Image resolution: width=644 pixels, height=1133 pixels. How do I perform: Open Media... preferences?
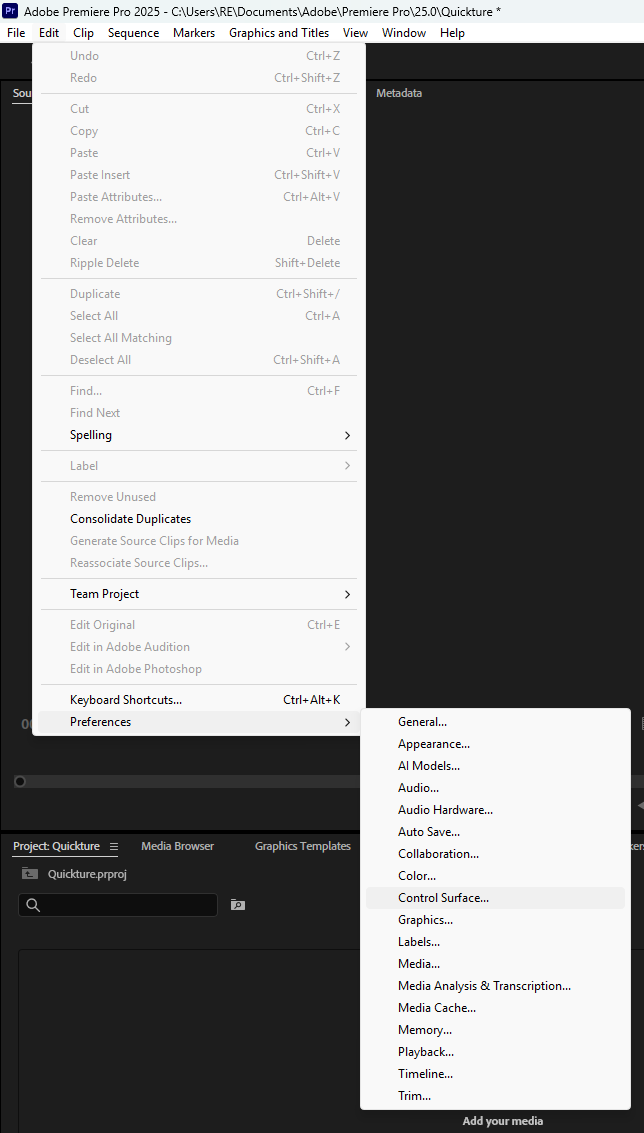click(495, 964)
